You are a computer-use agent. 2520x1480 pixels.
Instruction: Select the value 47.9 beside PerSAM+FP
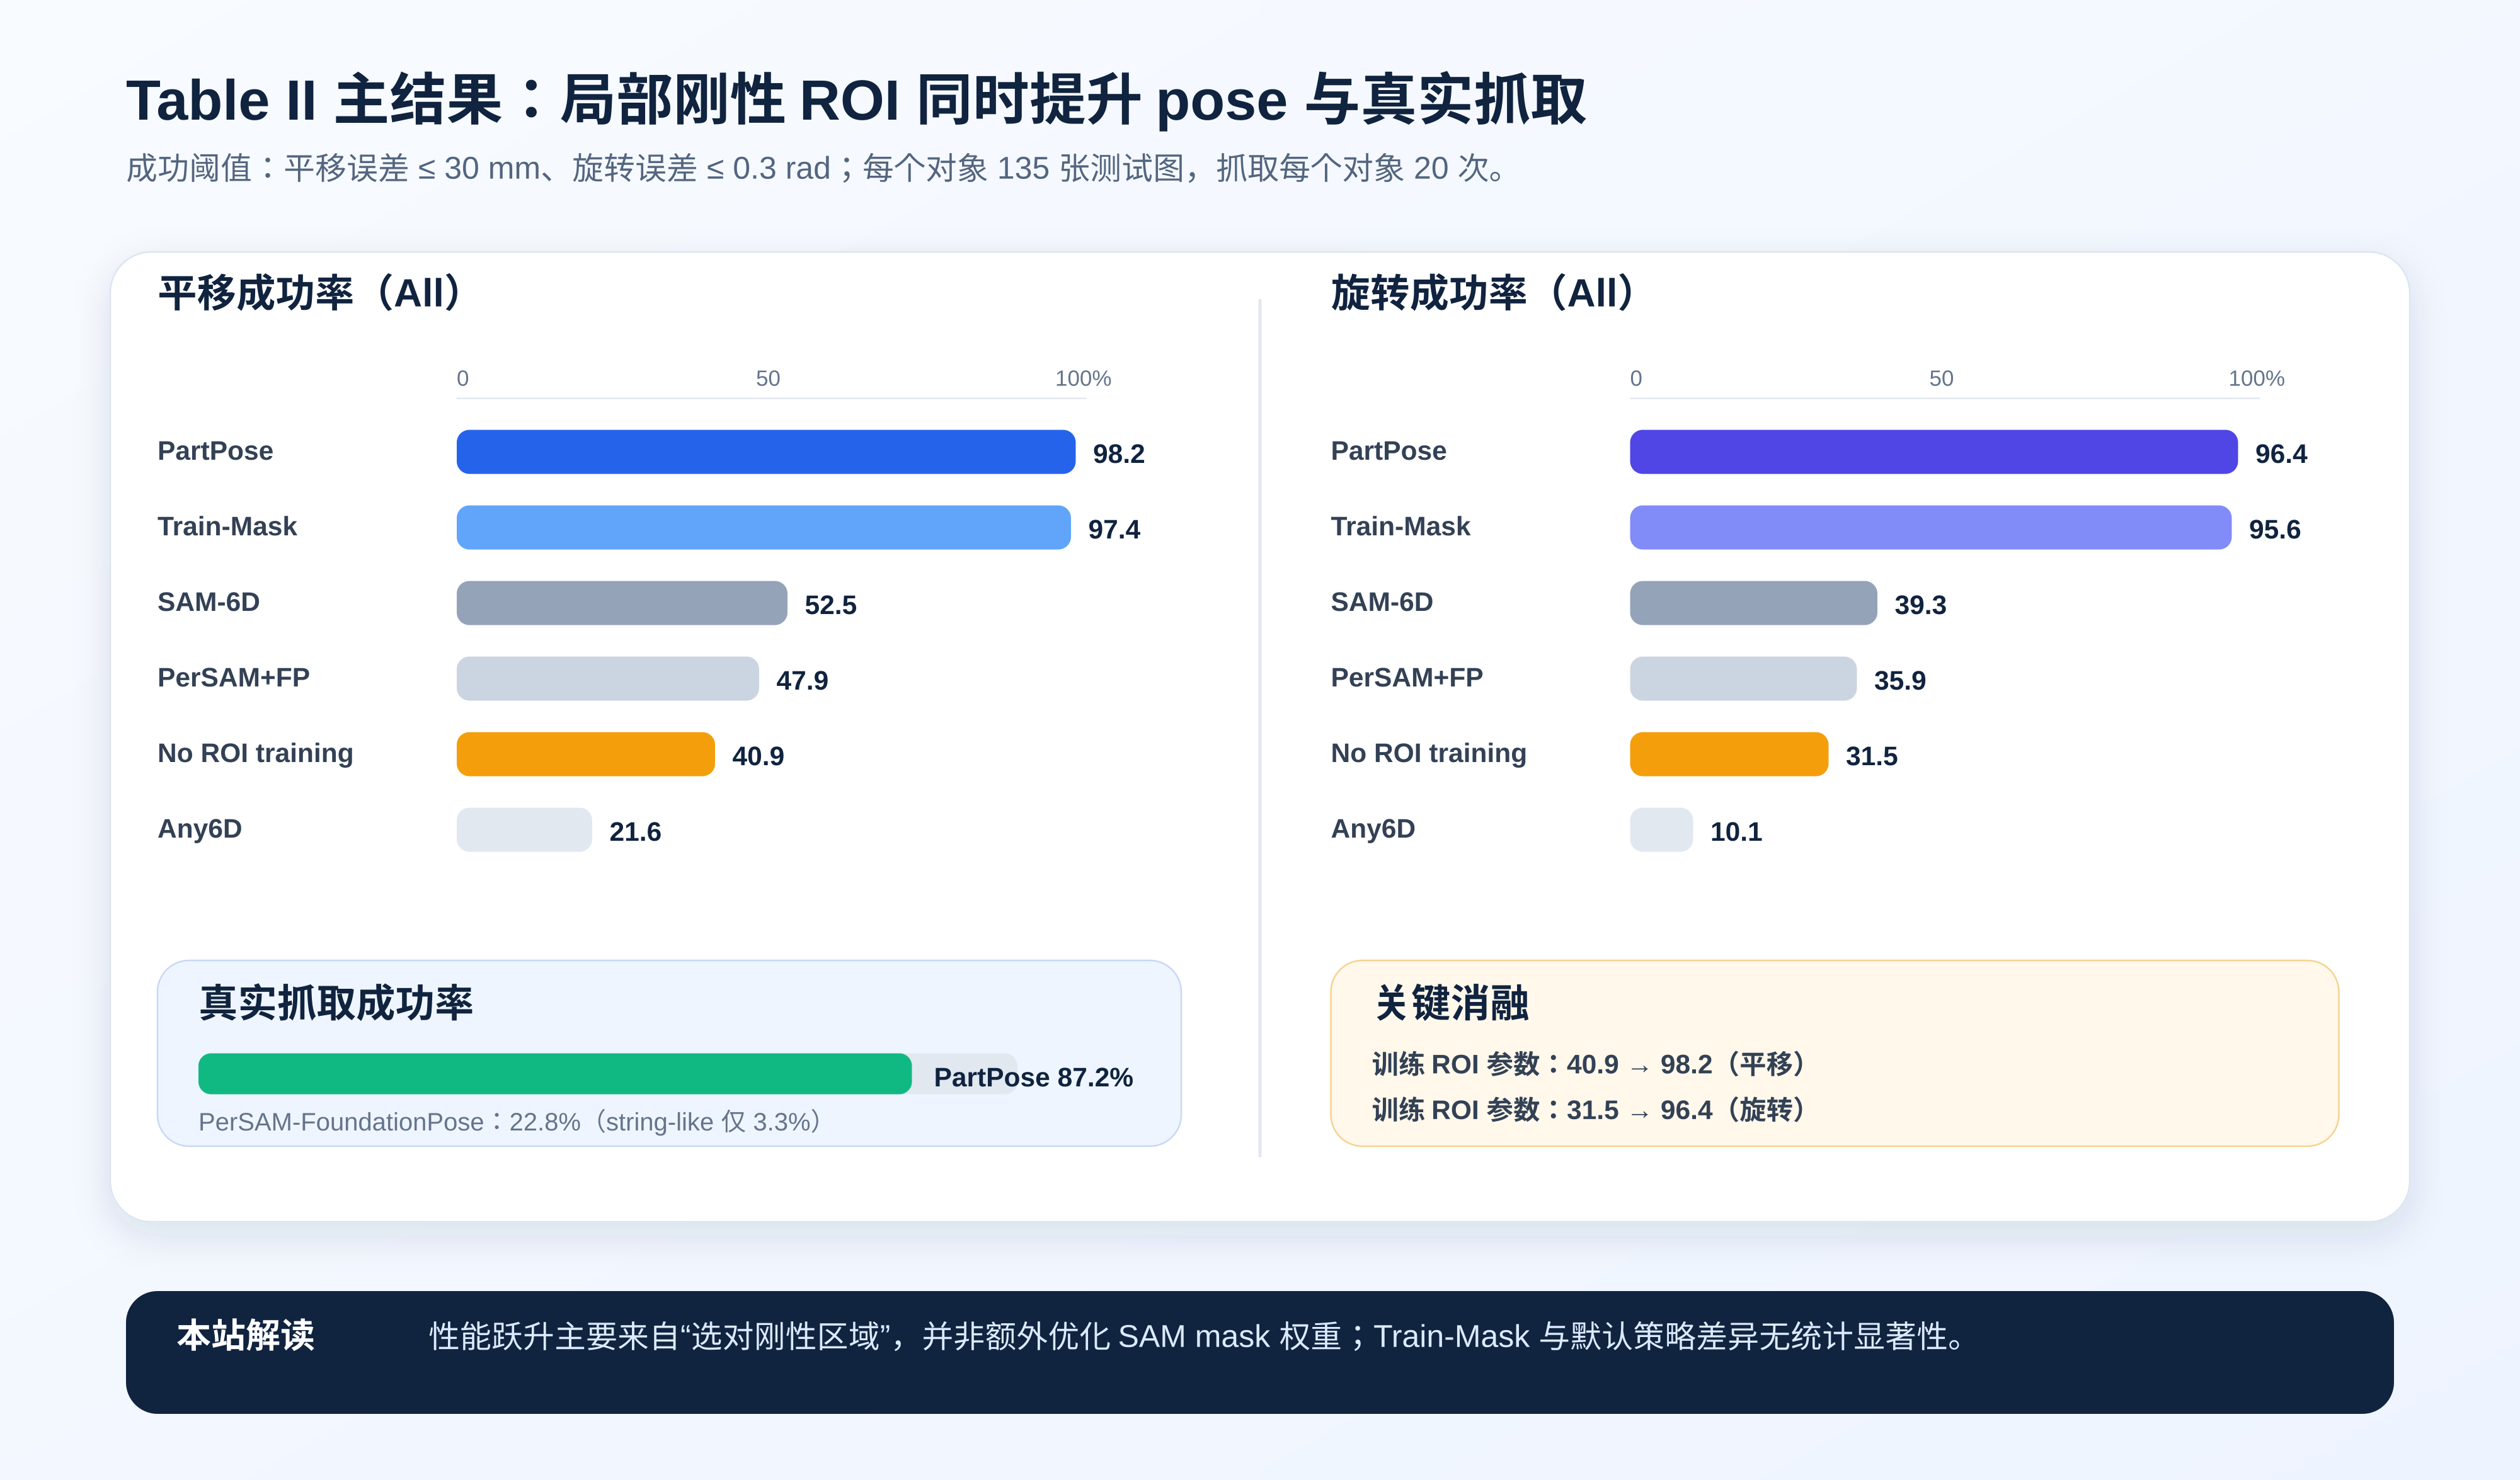pos(802,681)
